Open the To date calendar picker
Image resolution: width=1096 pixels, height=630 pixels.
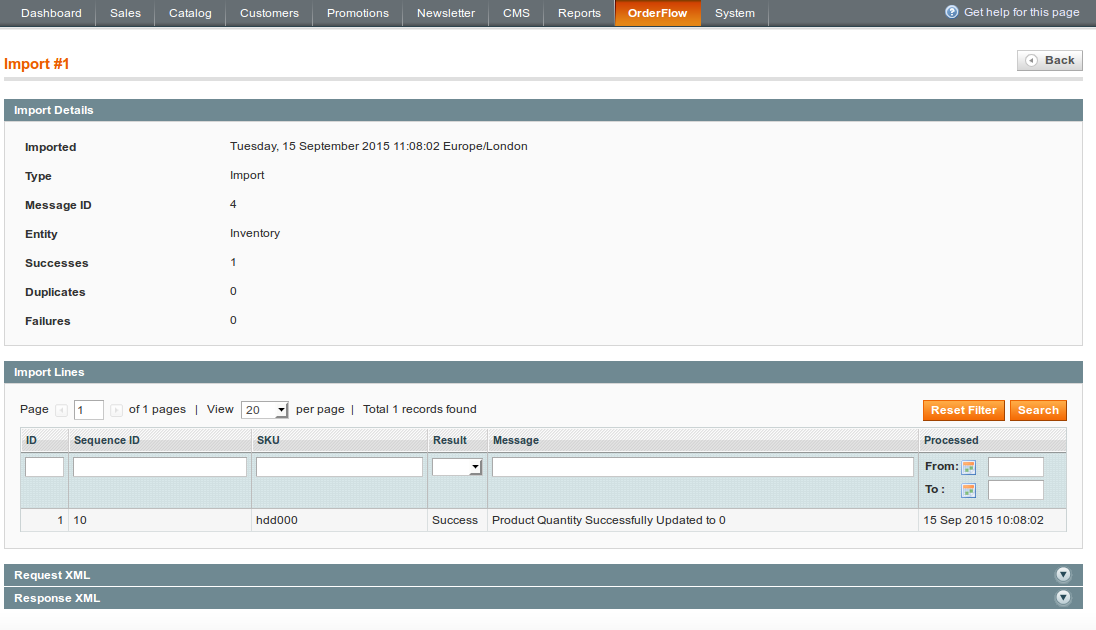[x=967, y=490]
